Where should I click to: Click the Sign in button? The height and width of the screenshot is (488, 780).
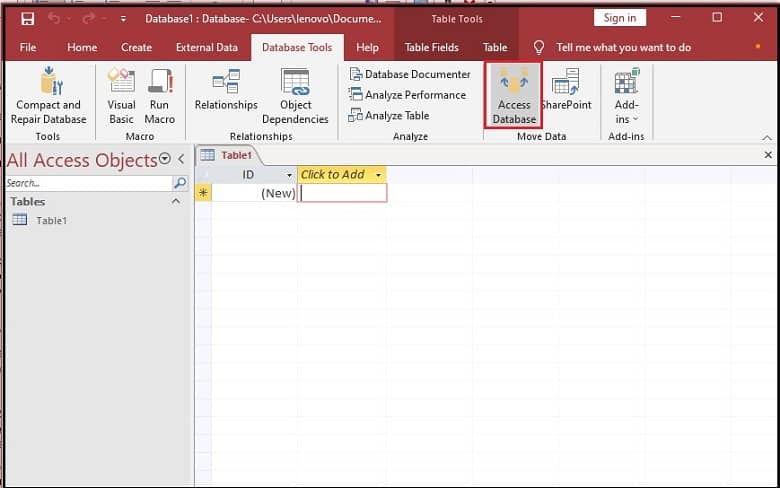(620, 18)
